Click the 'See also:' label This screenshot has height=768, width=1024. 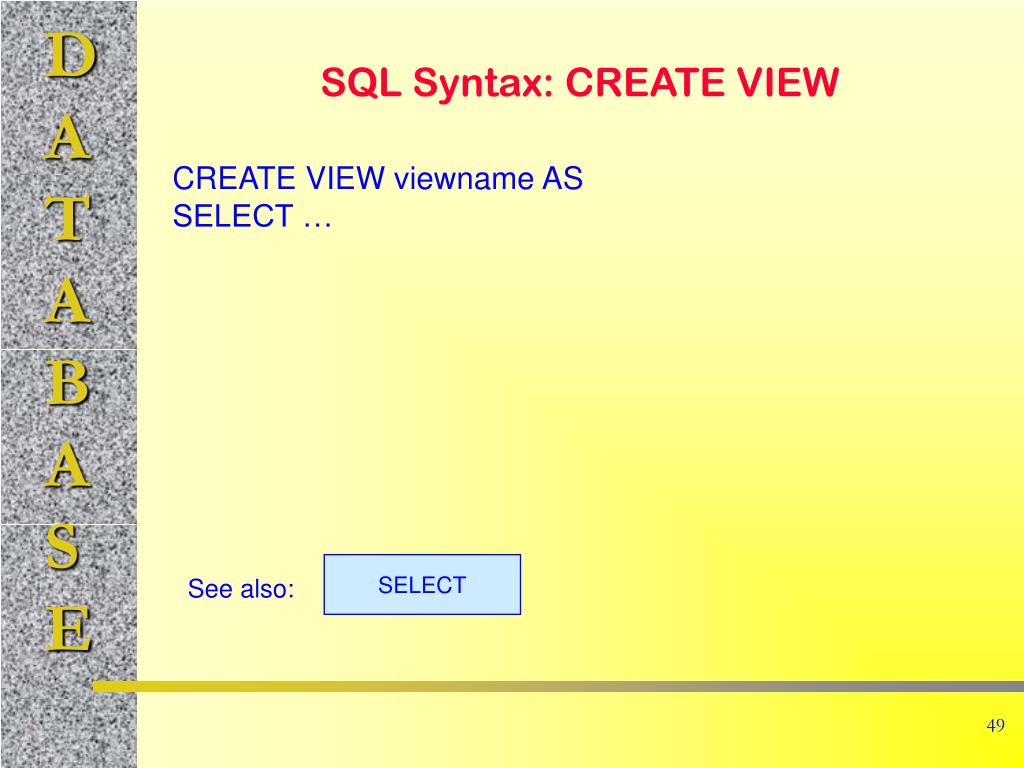tap(241, 588)
